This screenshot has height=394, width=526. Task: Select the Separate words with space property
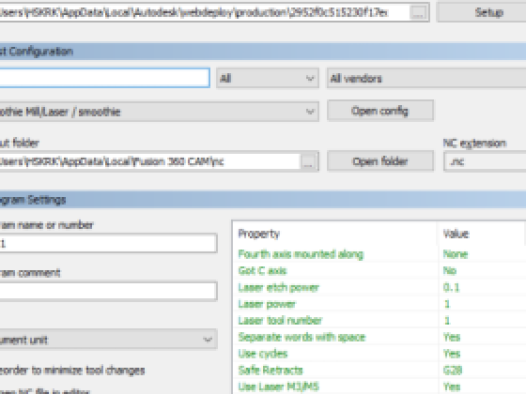click(x=302, y=337)
